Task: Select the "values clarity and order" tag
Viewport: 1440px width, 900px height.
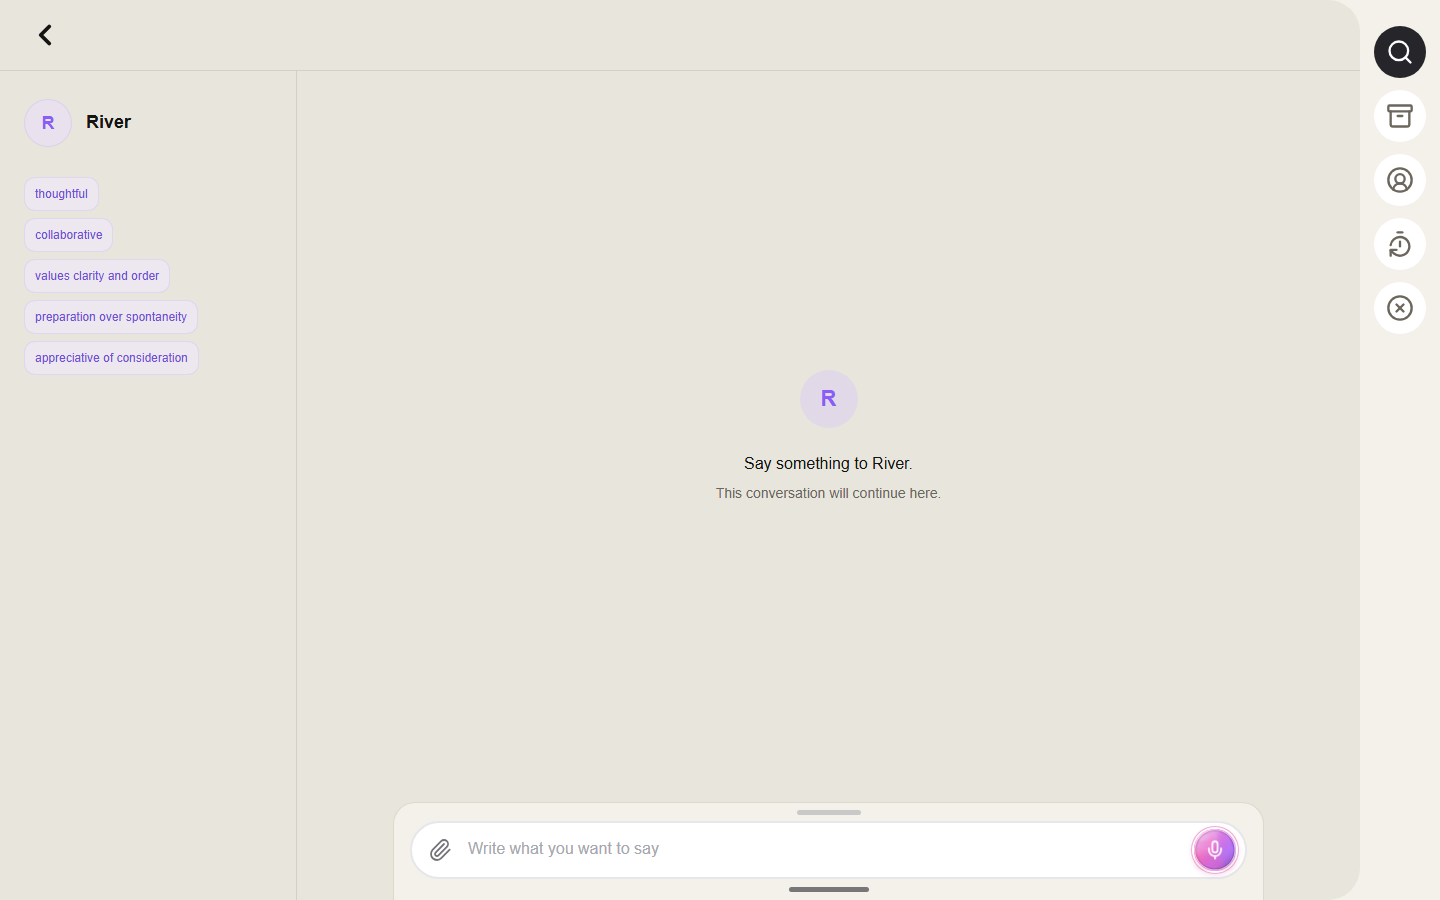Action: point(97,276)
